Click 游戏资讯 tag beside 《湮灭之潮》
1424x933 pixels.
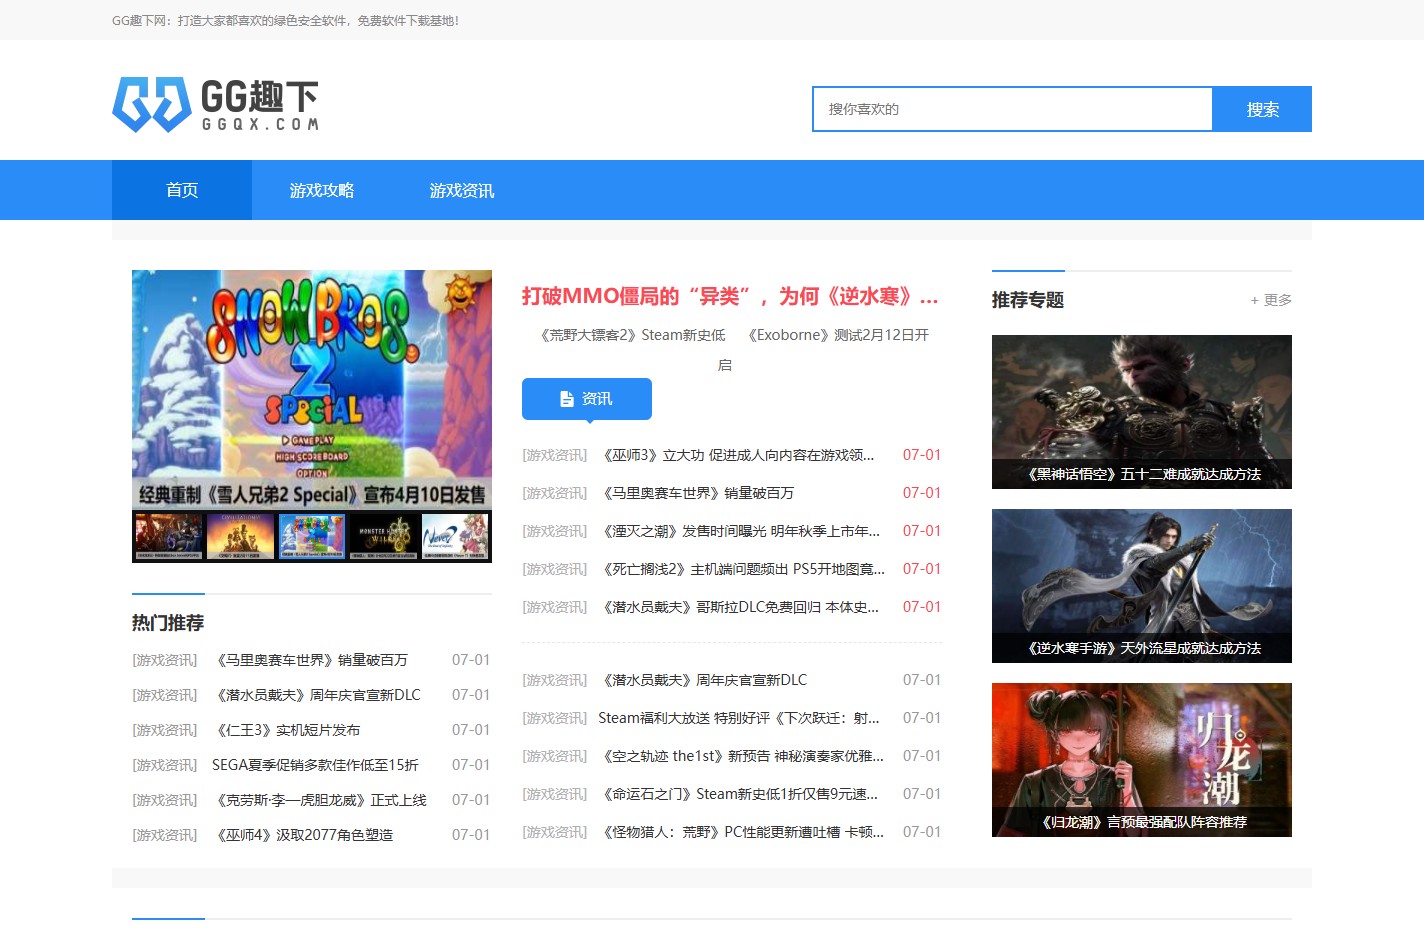[555, 531]
